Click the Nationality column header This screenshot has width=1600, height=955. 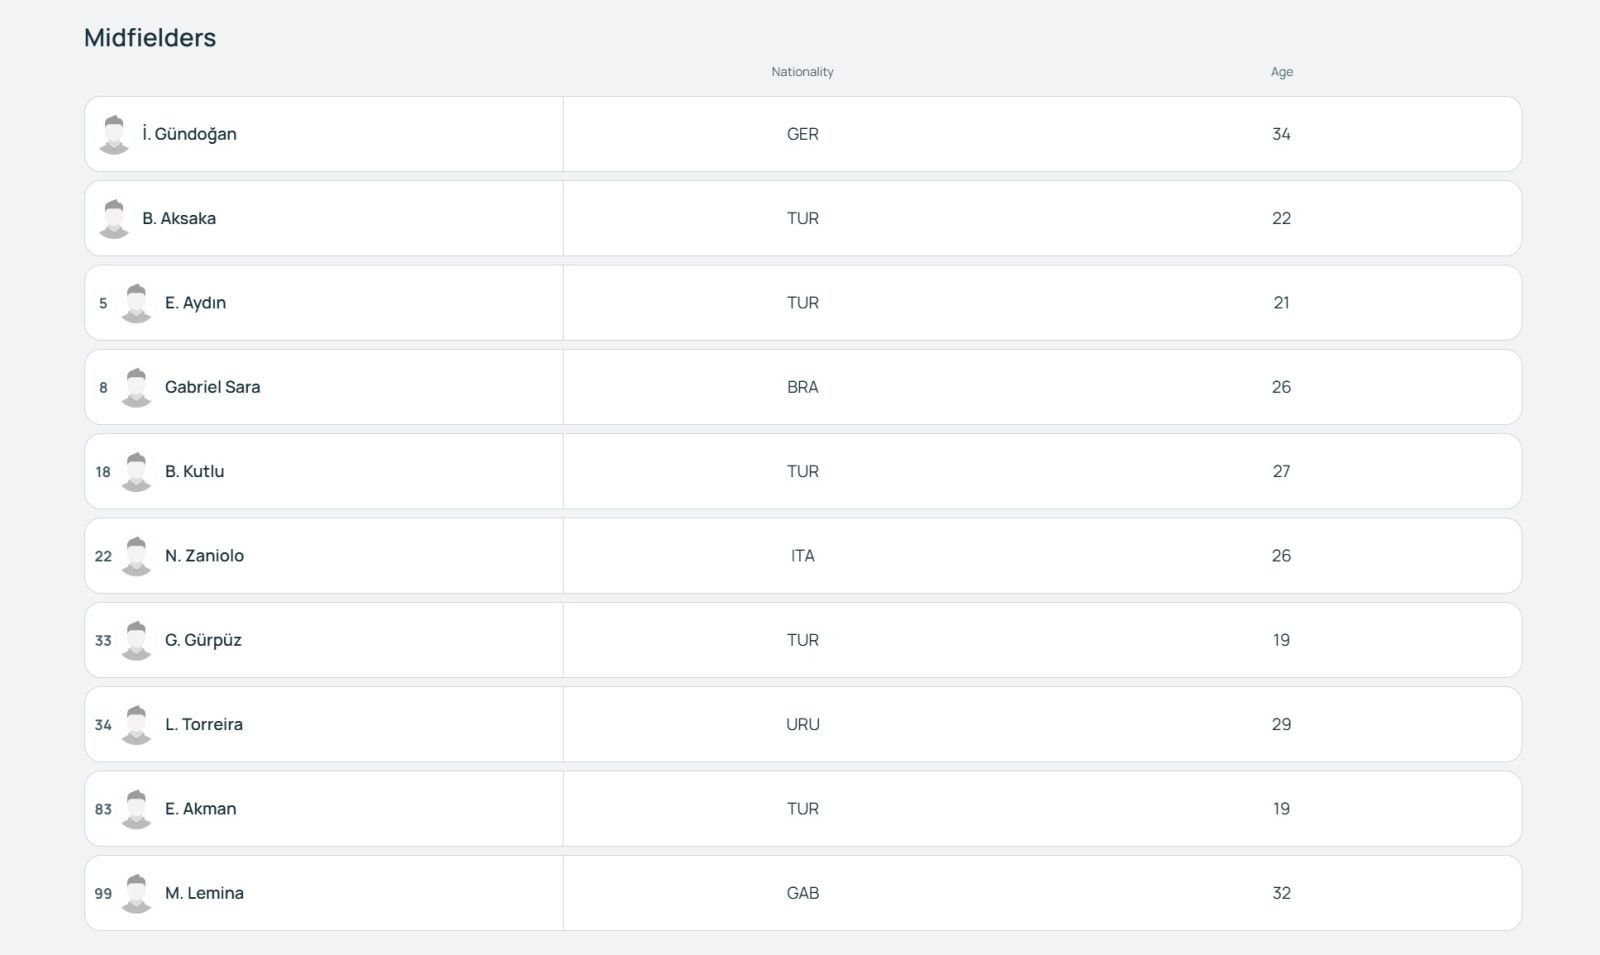tap(802, 72)
